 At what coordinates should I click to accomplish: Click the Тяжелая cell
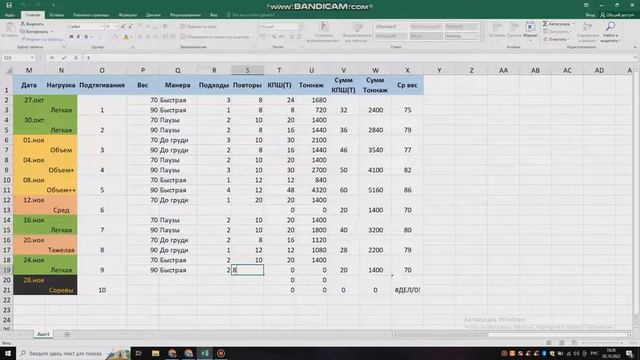(x=61, y=250)
